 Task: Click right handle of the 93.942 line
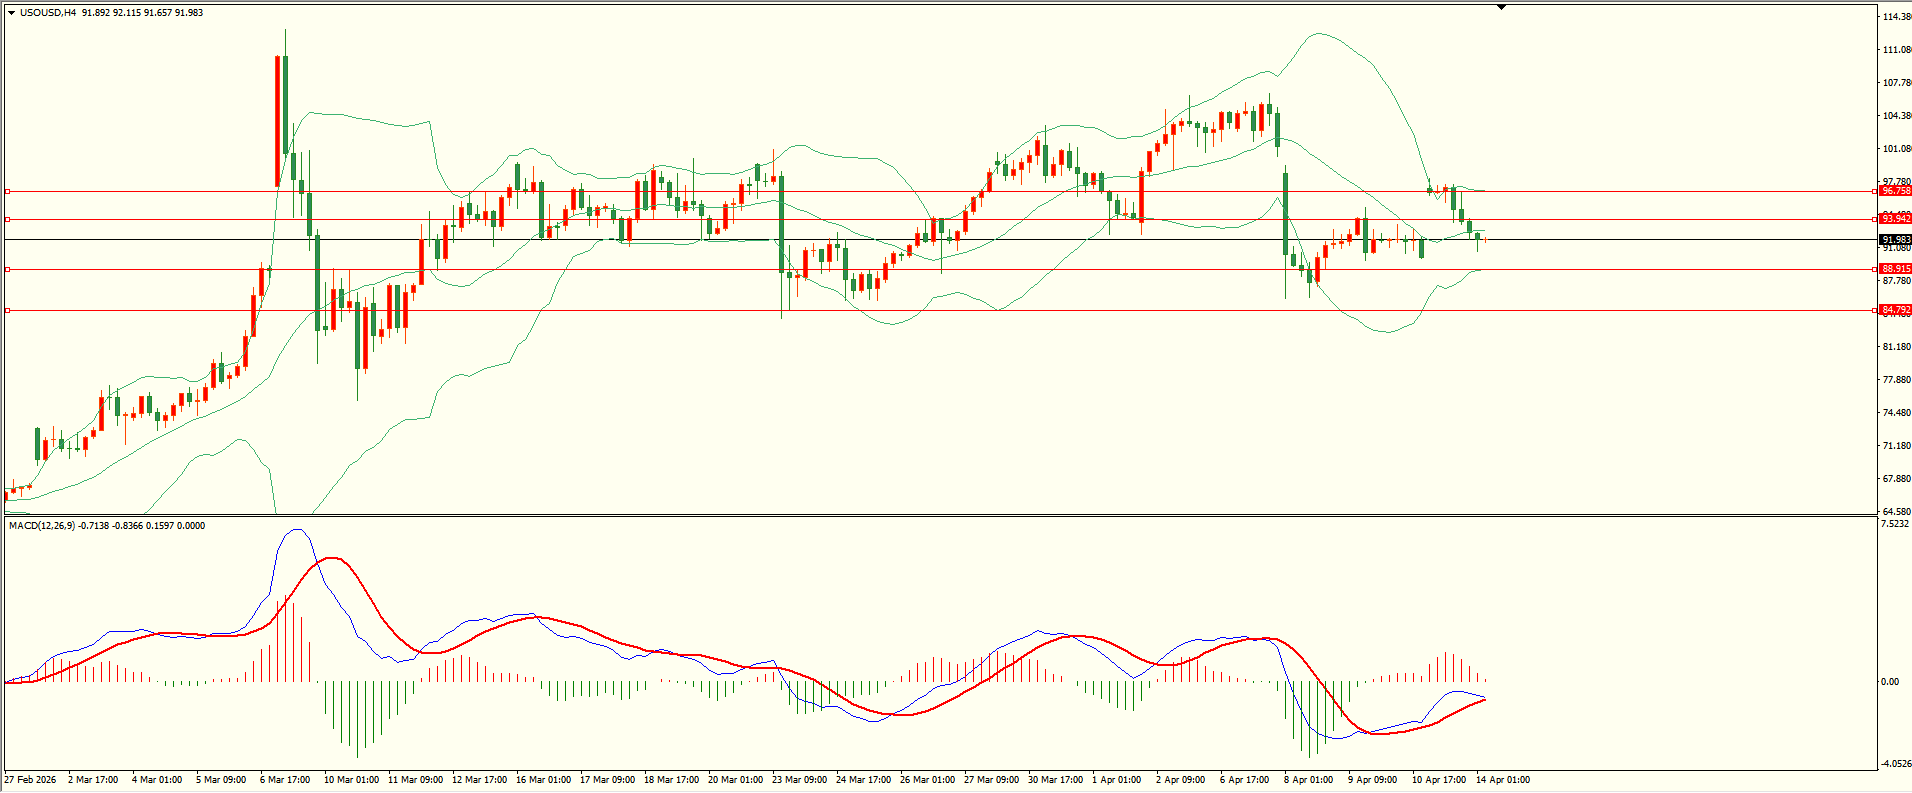[x=1874, y=219]
